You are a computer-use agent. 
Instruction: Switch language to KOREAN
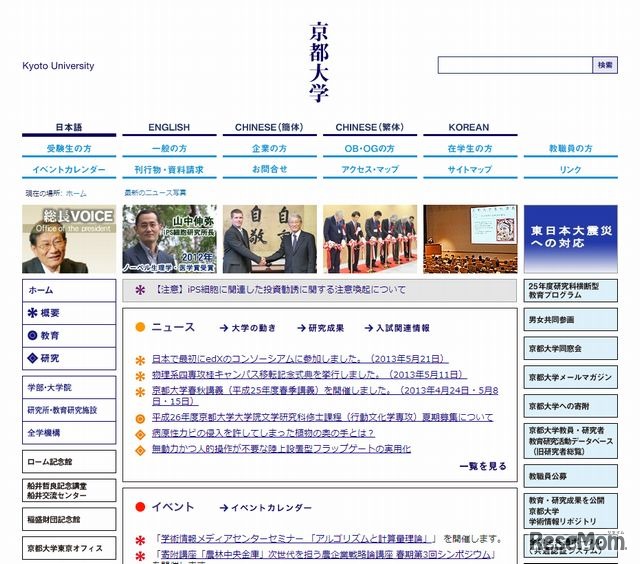click(469, 127)
